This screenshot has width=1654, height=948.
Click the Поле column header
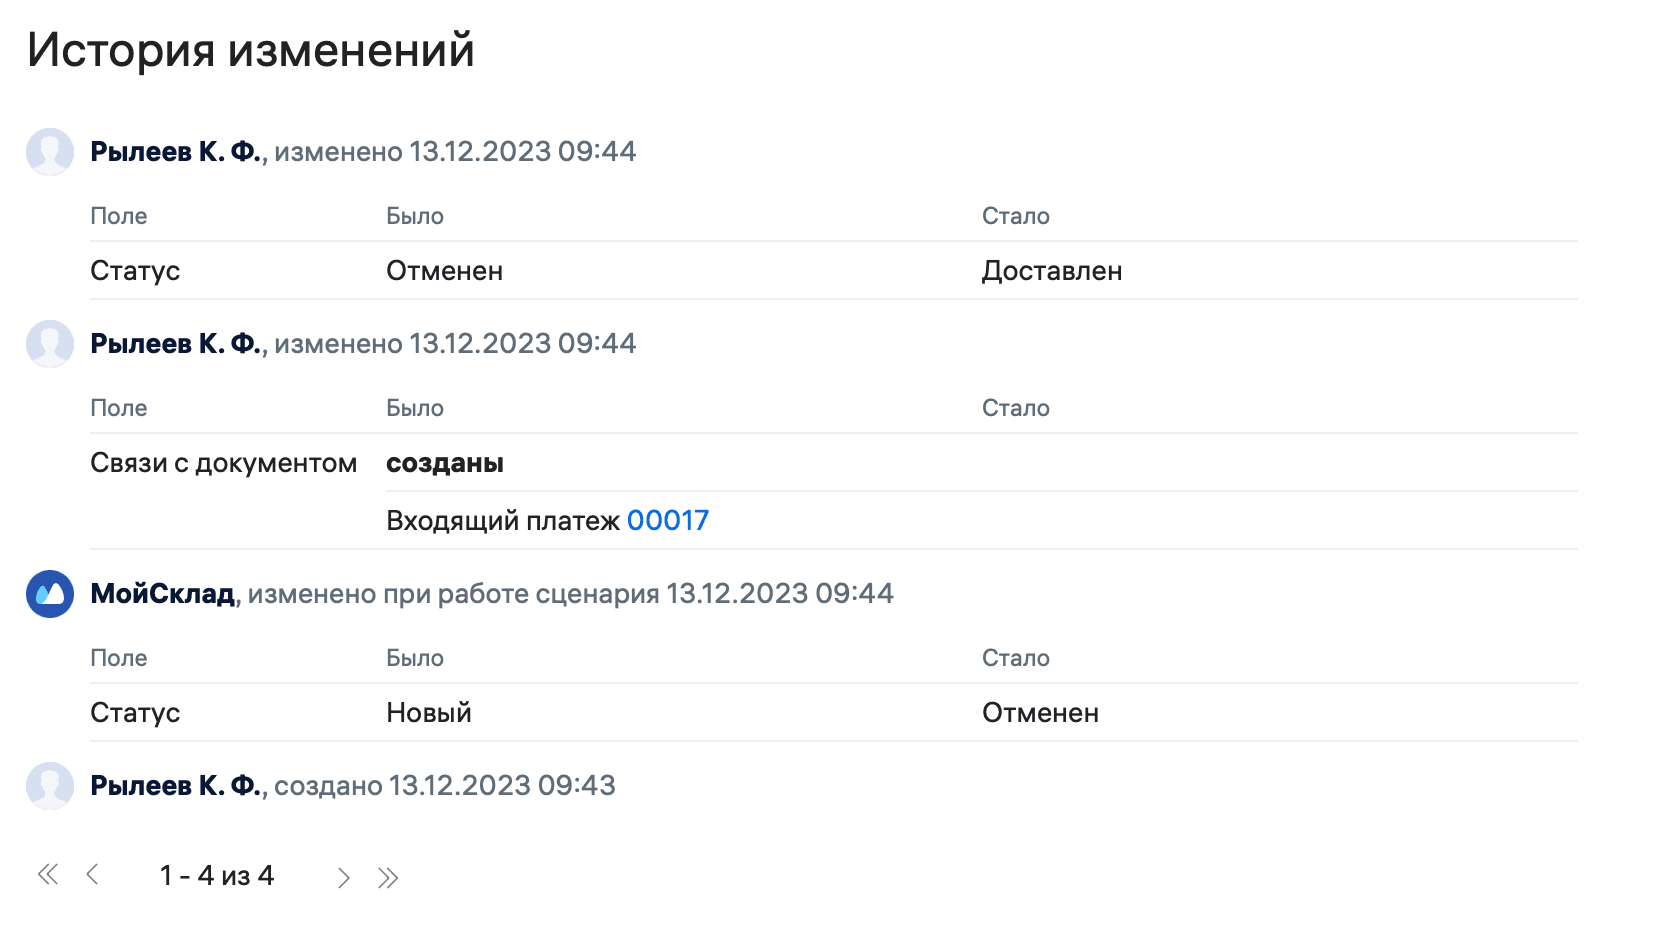[119, 215]
